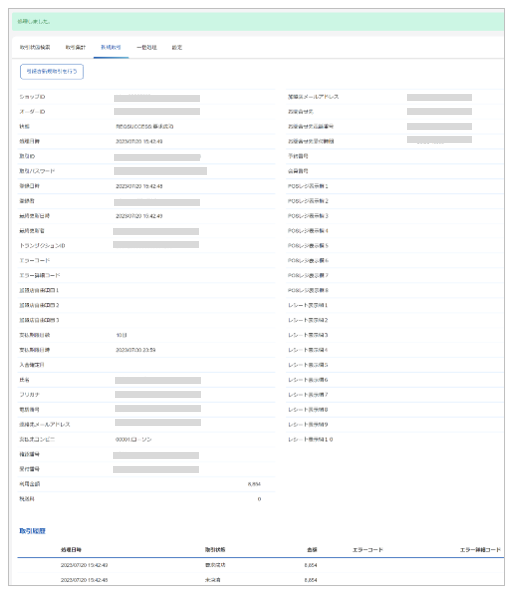The width and height of the screenshot is (516, 595).
Task: Click the 処理日時 column header
Action: coord(71,549)
